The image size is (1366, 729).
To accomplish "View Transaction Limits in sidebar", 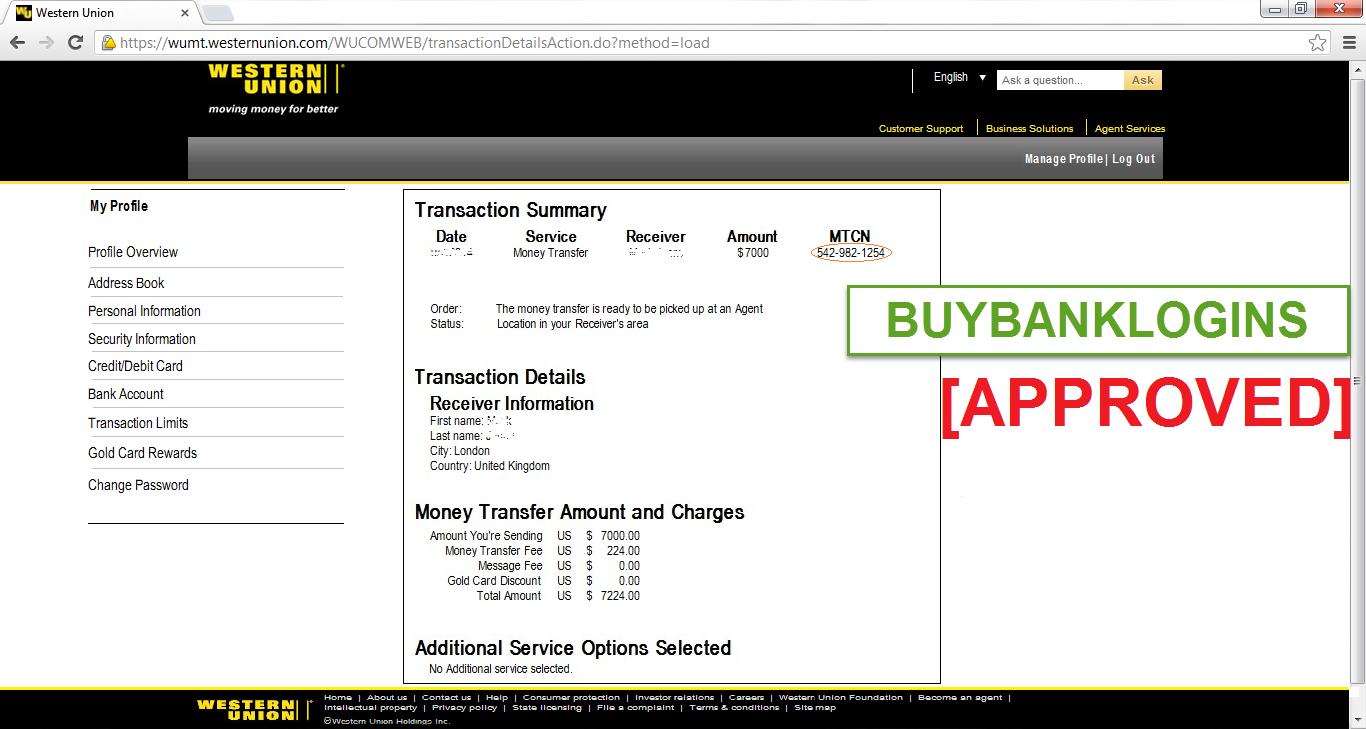I will (138, 423).
